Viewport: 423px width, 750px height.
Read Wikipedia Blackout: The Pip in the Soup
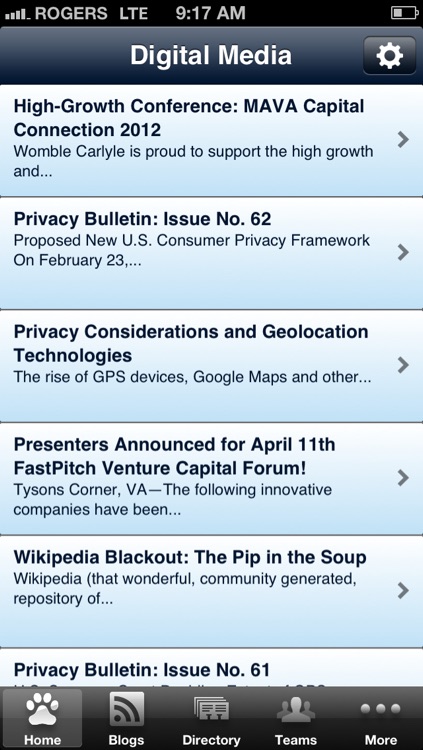tap(190, 558)
